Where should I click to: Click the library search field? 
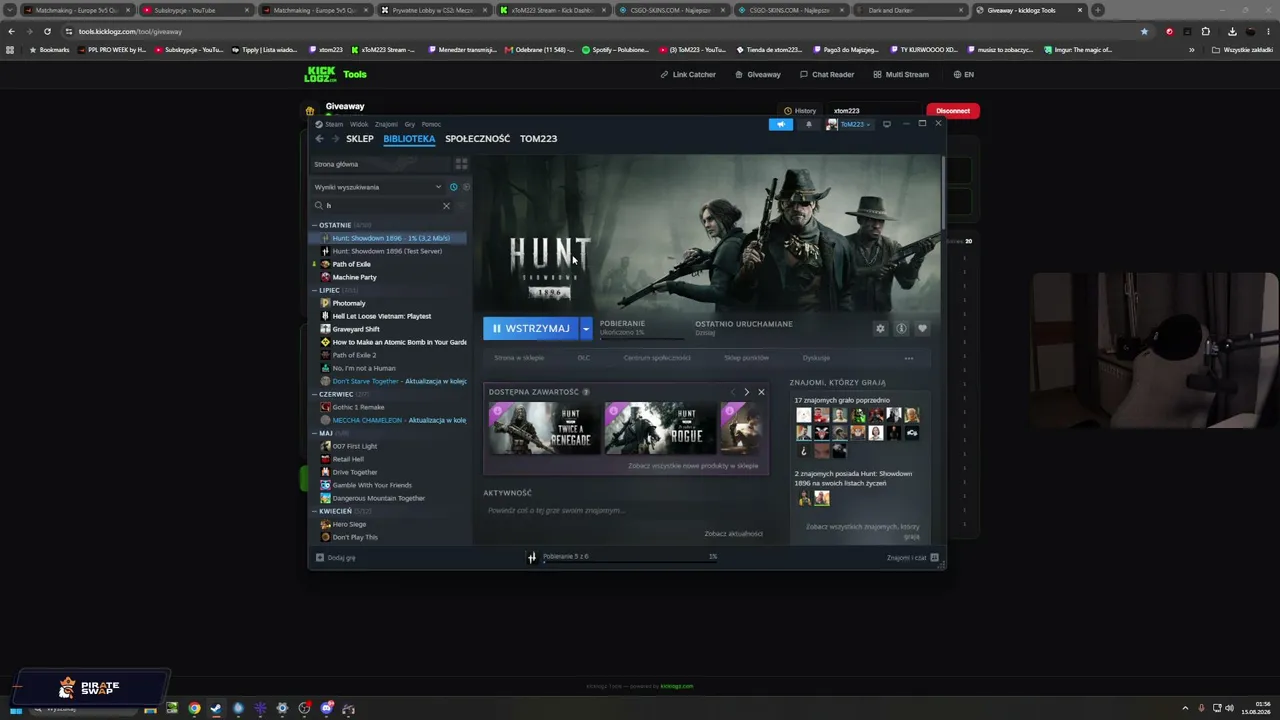point(383,206)
